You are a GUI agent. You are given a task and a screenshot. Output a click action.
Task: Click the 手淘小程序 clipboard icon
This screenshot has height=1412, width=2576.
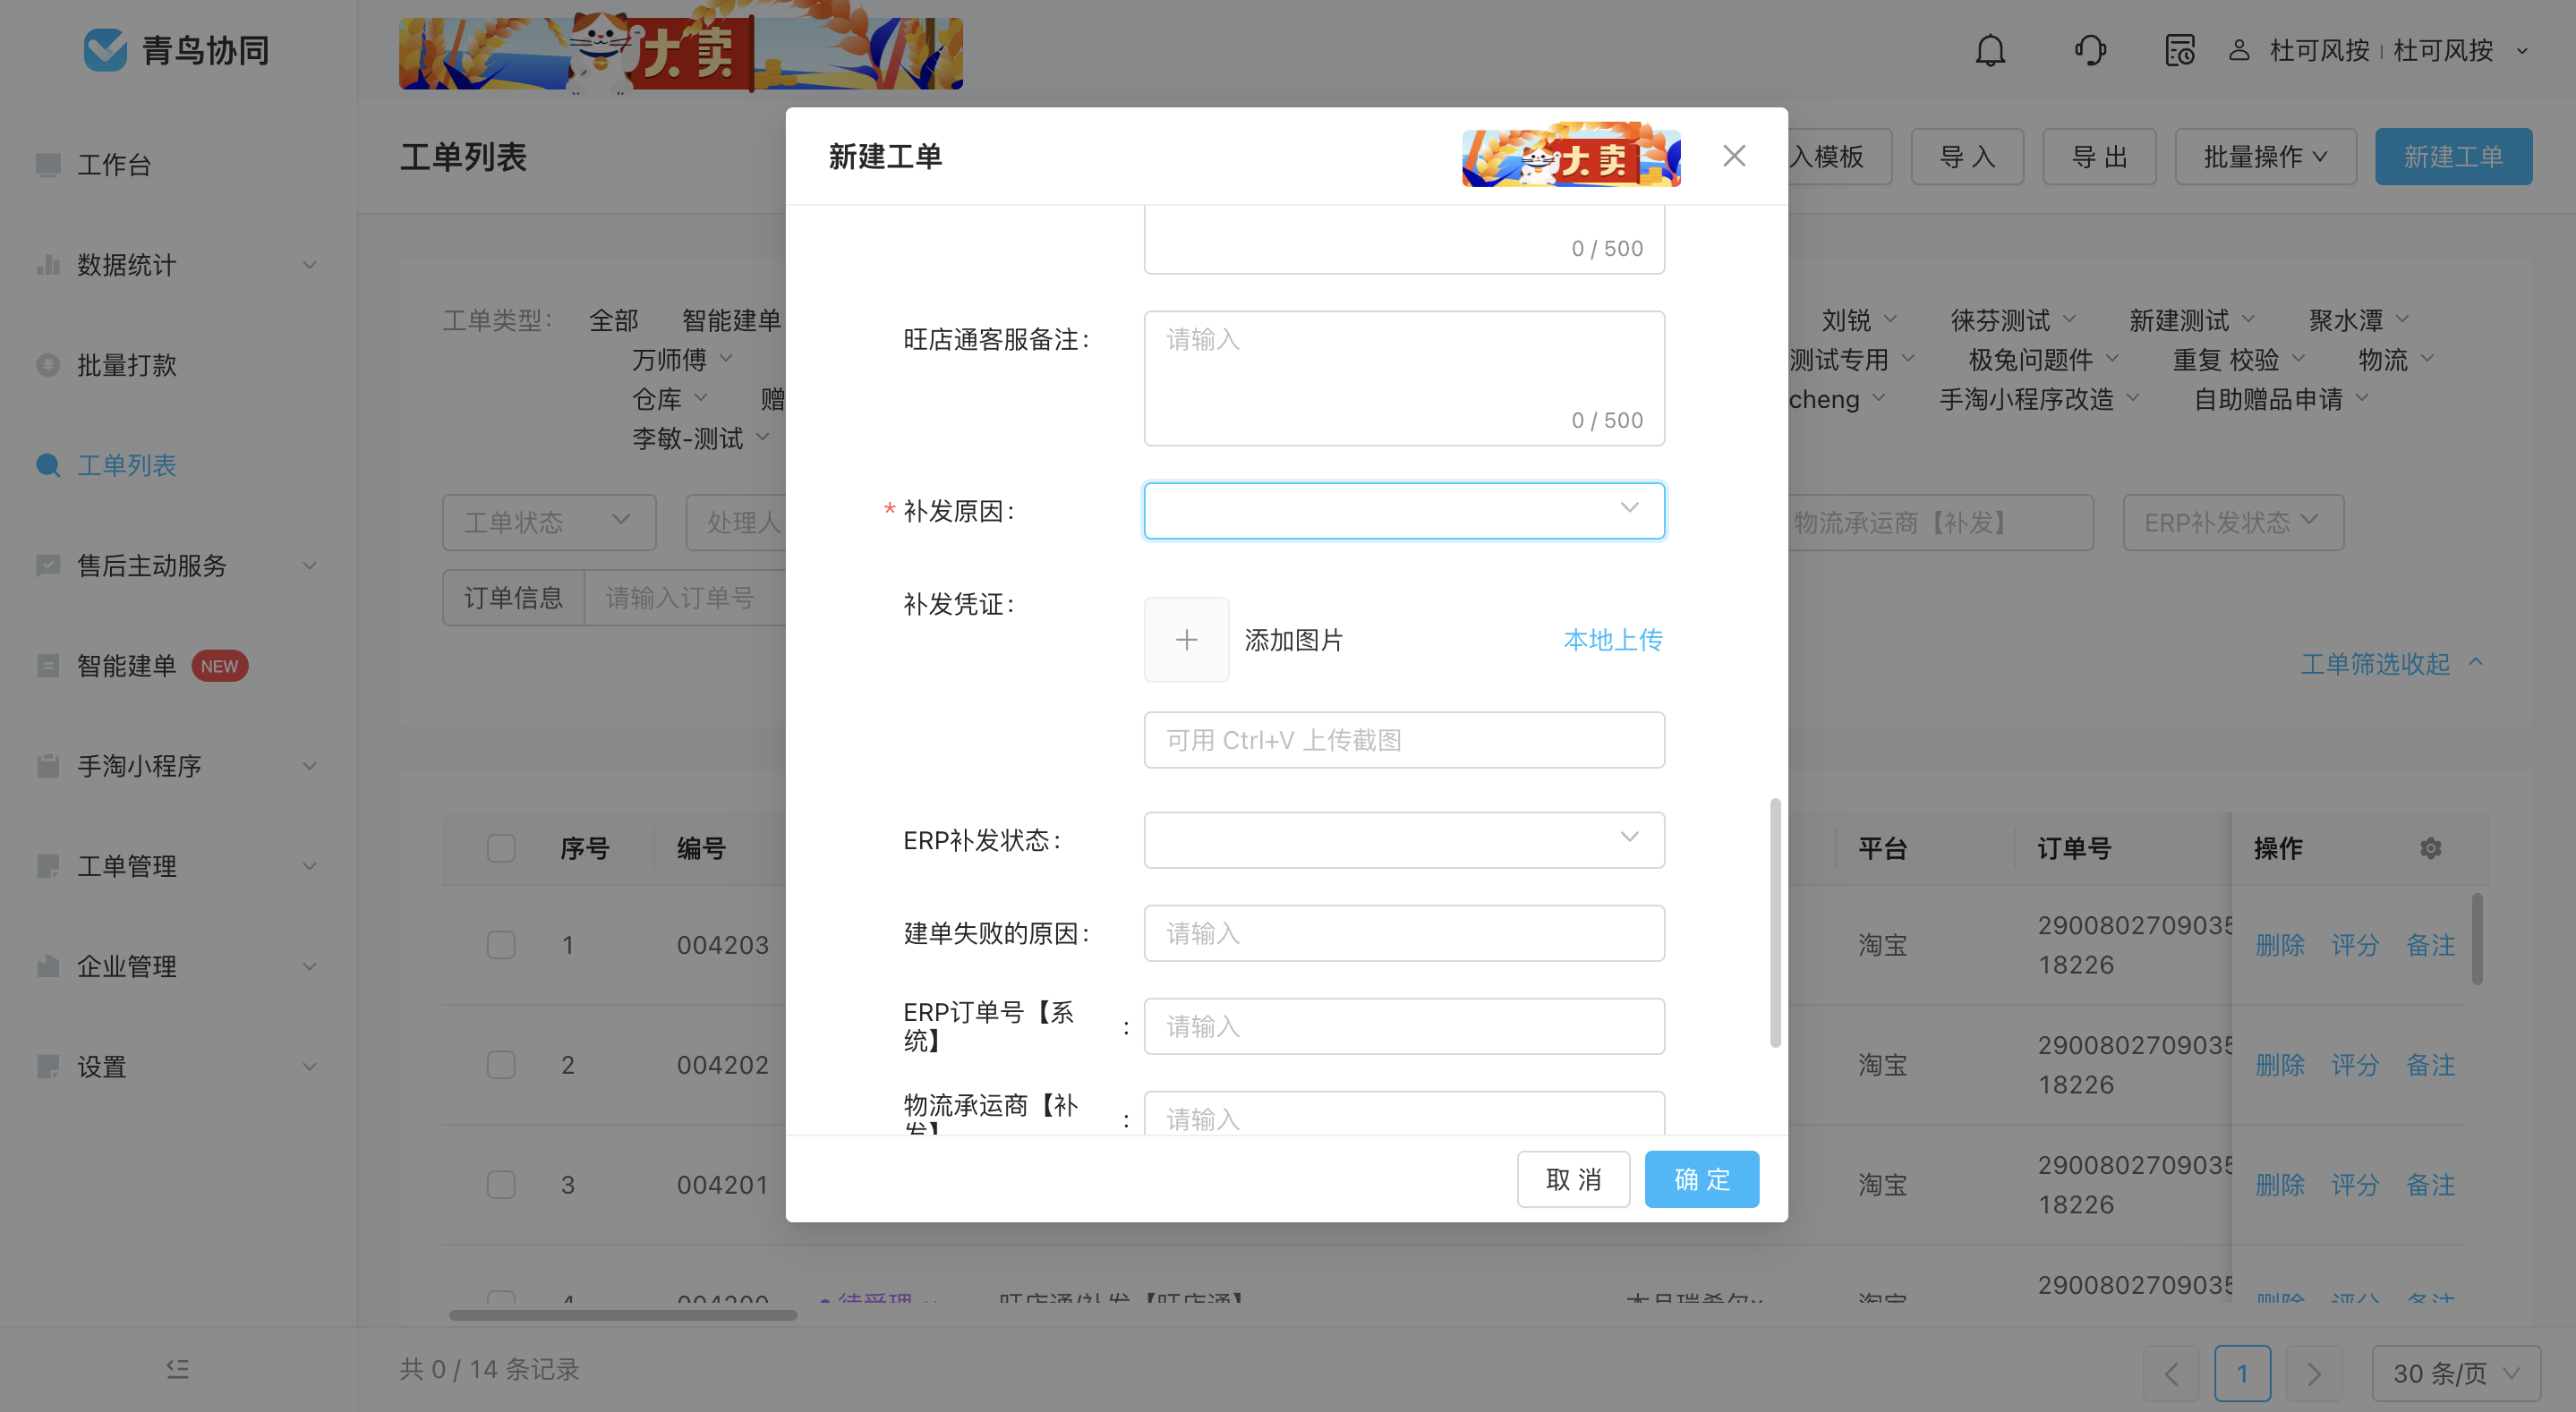point(48,766)
